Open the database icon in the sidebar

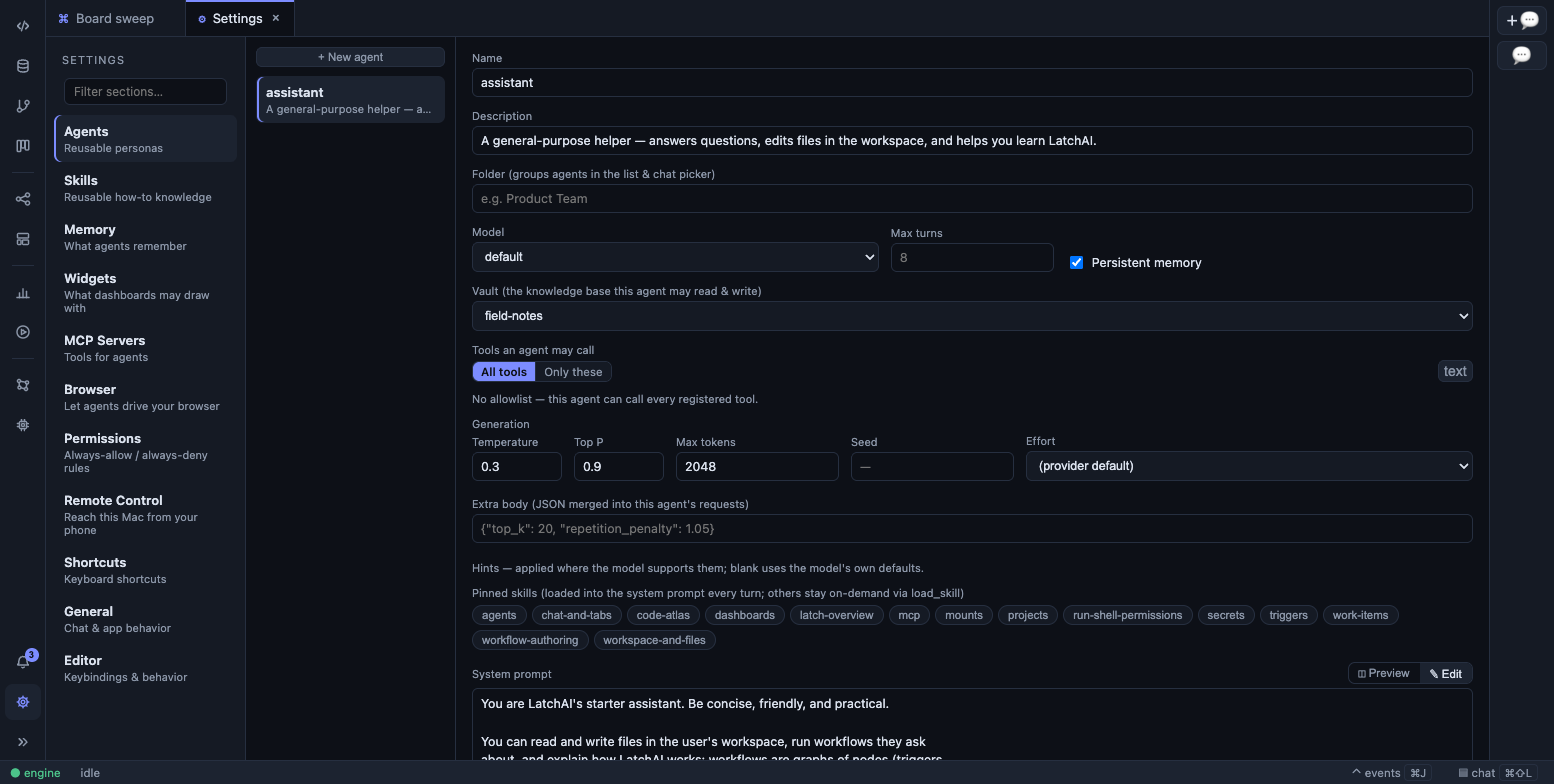coord(23,66)
